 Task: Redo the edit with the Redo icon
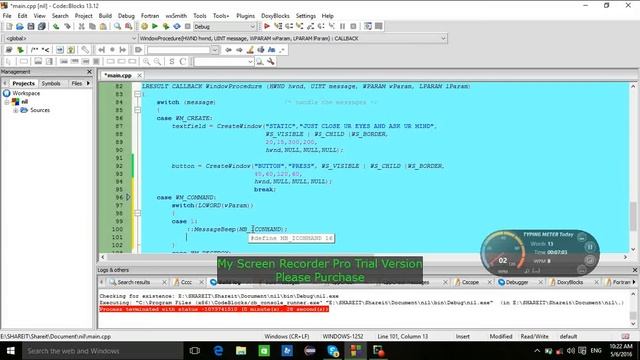(67, 27)
